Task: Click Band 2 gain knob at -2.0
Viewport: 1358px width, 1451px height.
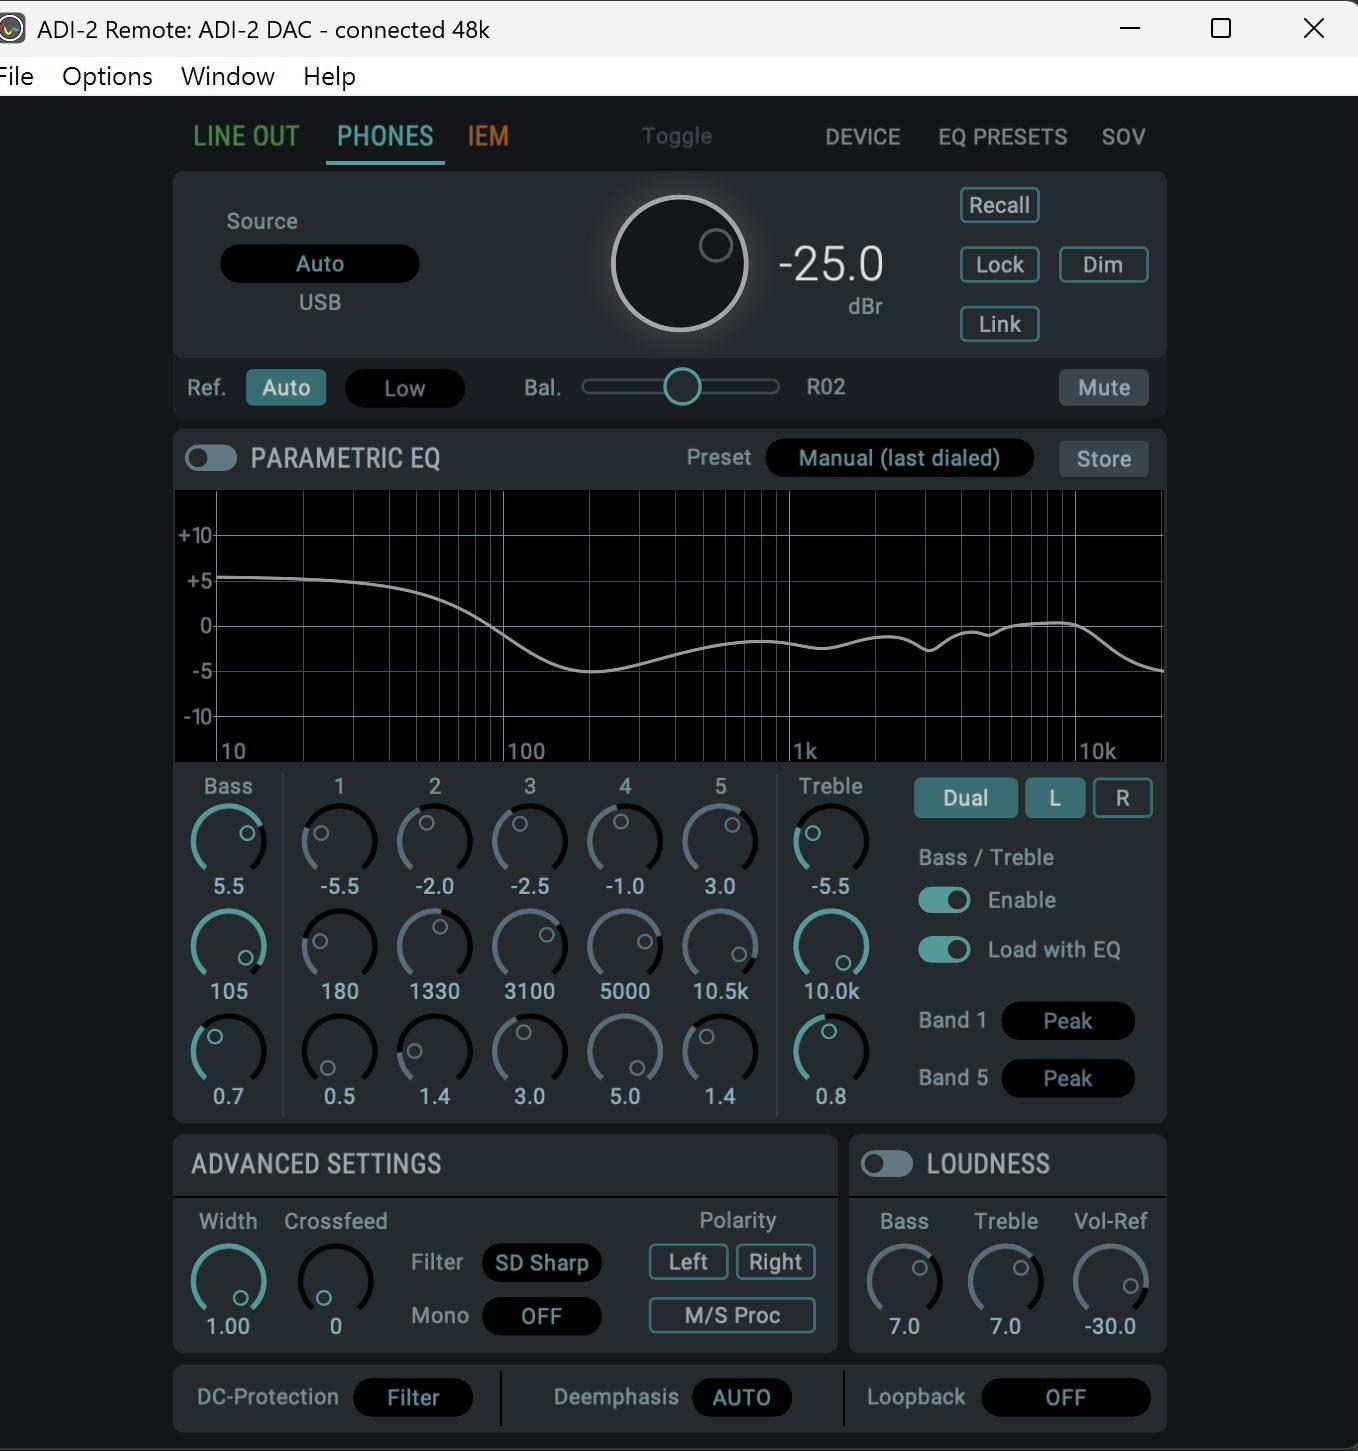Action: pos(435,840)
